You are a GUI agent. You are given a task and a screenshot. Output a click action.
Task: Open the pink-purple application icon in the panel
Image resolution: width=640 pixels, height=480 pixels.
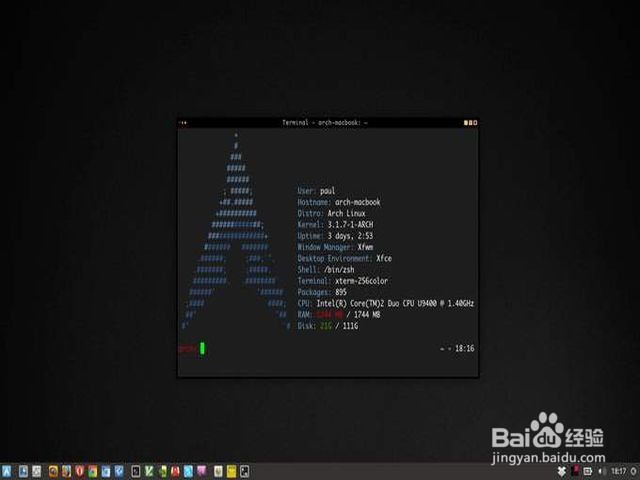tap(202, 471)
